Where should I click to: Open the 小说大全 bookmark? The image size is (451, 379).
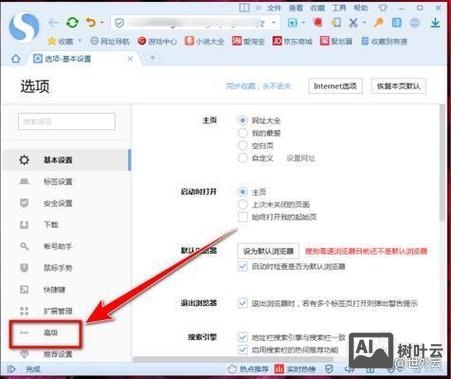pos(205,41)
